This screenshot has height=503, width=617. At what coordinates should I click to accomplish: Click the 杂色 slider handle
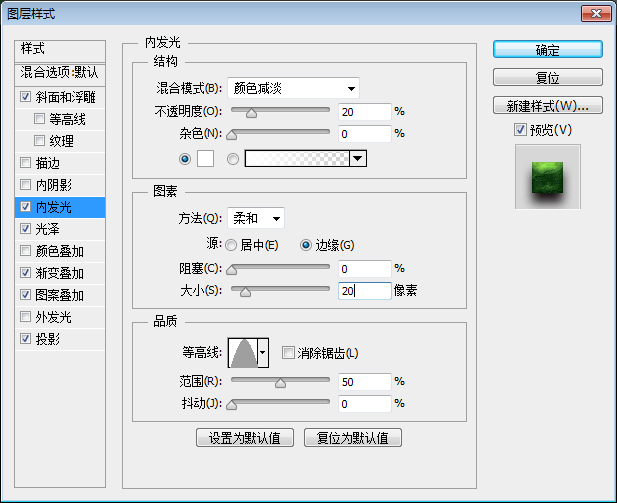pos(232,135)
